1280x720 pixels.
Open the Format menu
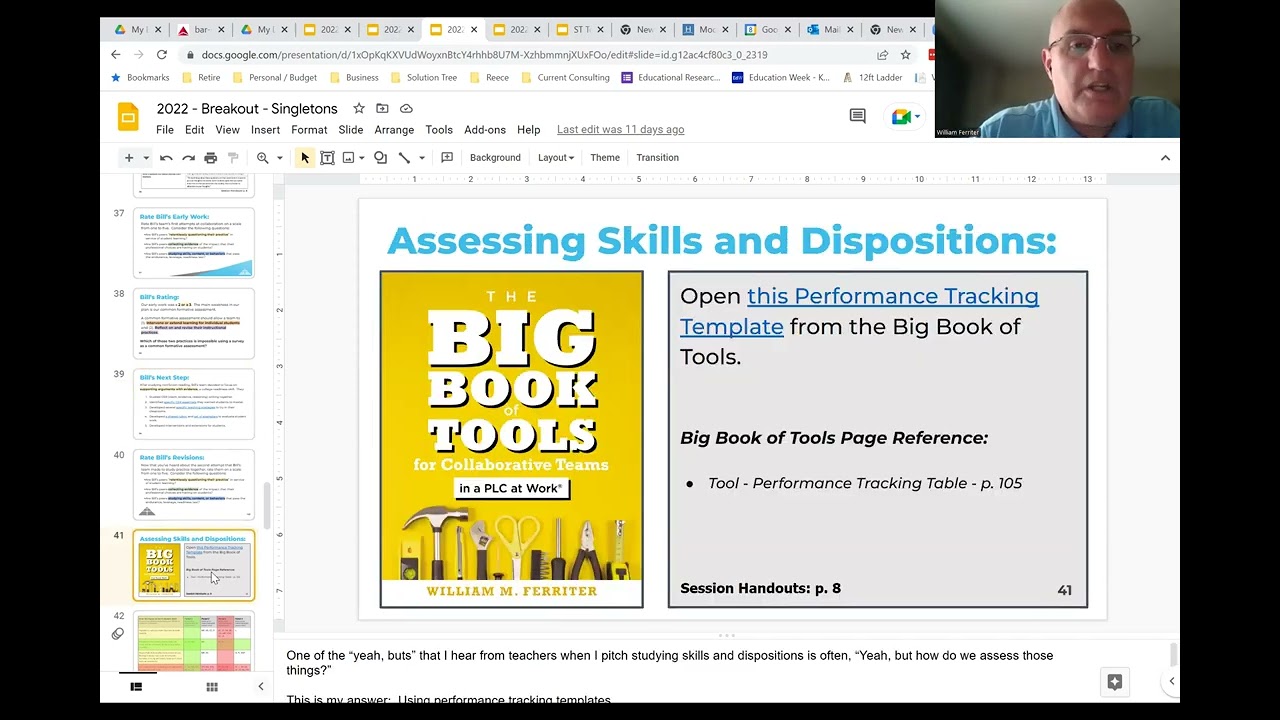tap(309, 130)
